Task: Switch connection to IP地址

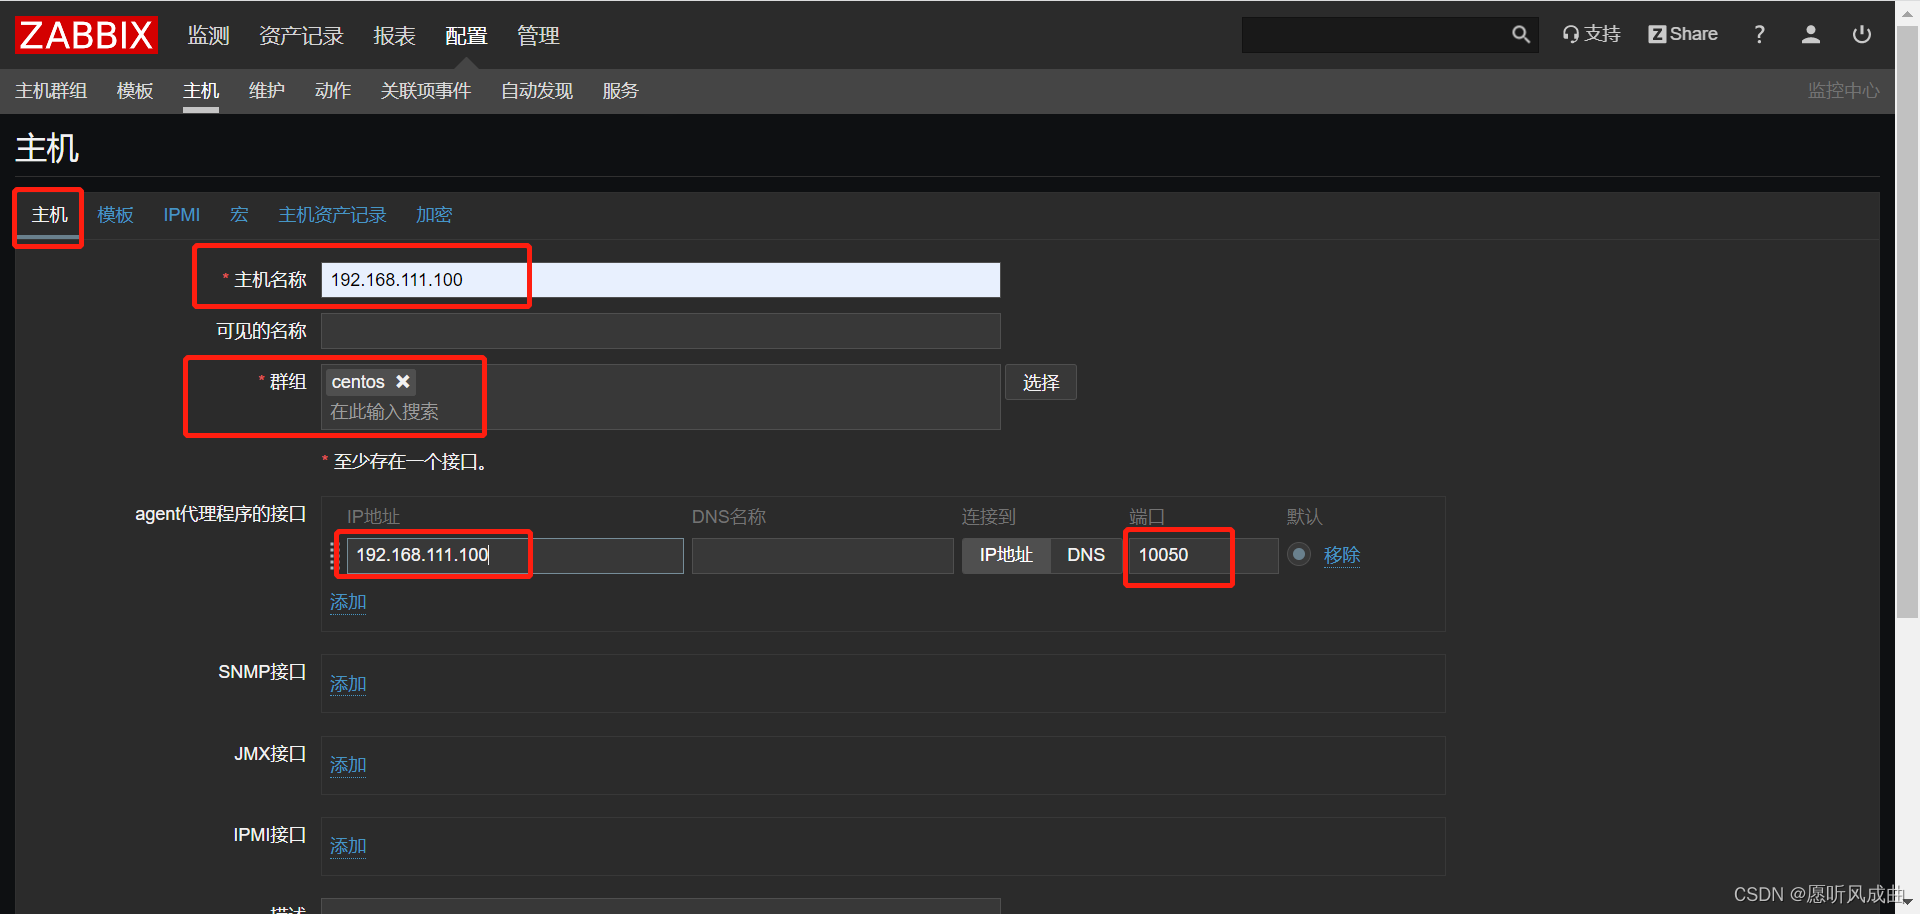Action: pyautogui.click(x=1006, y=555)
